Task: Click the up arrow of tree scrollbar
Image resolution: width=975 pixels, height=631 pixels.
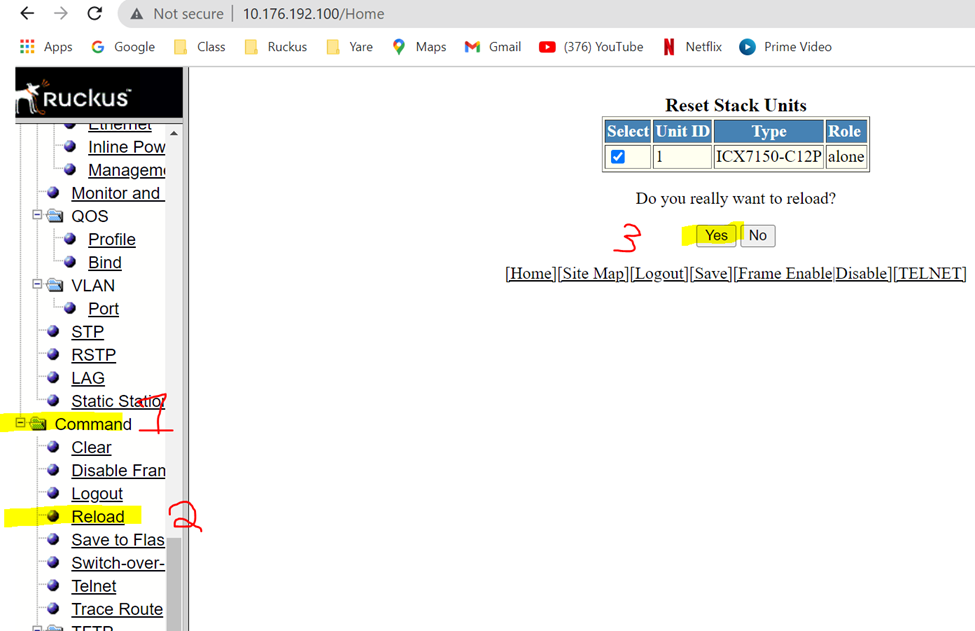Action: (174, 133)
